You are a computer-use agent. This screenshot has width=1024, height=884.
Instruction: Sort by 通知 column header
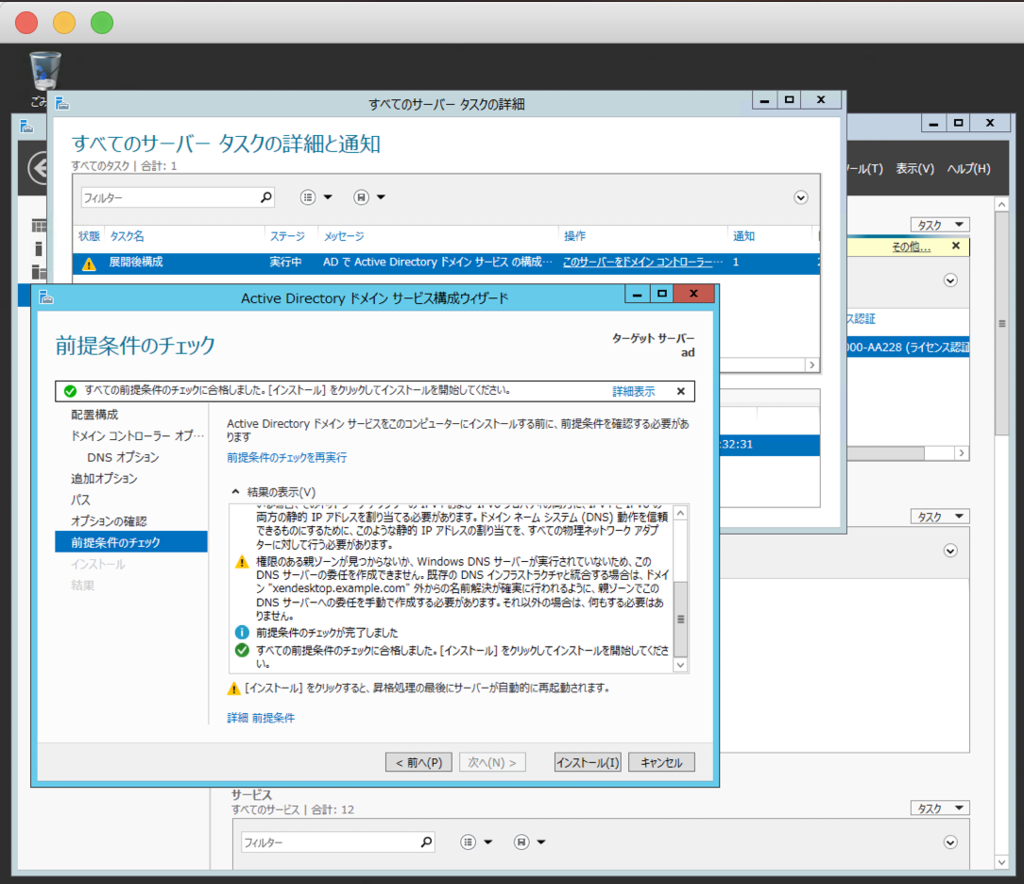click(743, 236)
